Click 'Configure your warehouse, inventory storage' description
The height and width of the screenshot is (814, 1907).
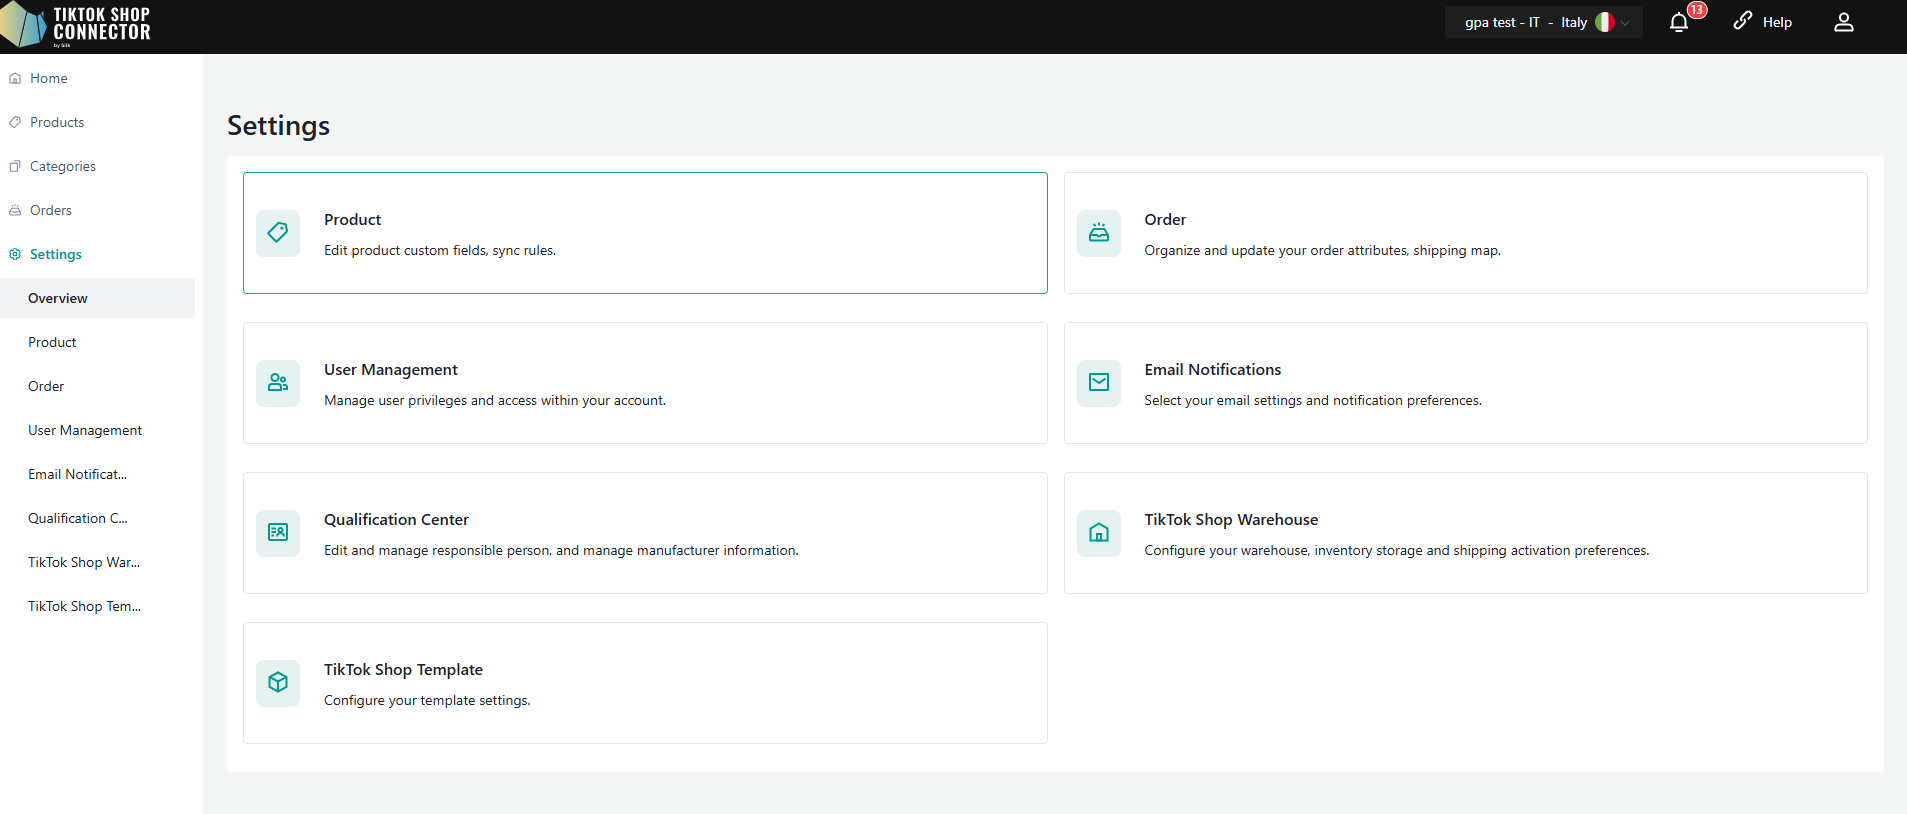pyautogui.click(x=1397, y=550)
